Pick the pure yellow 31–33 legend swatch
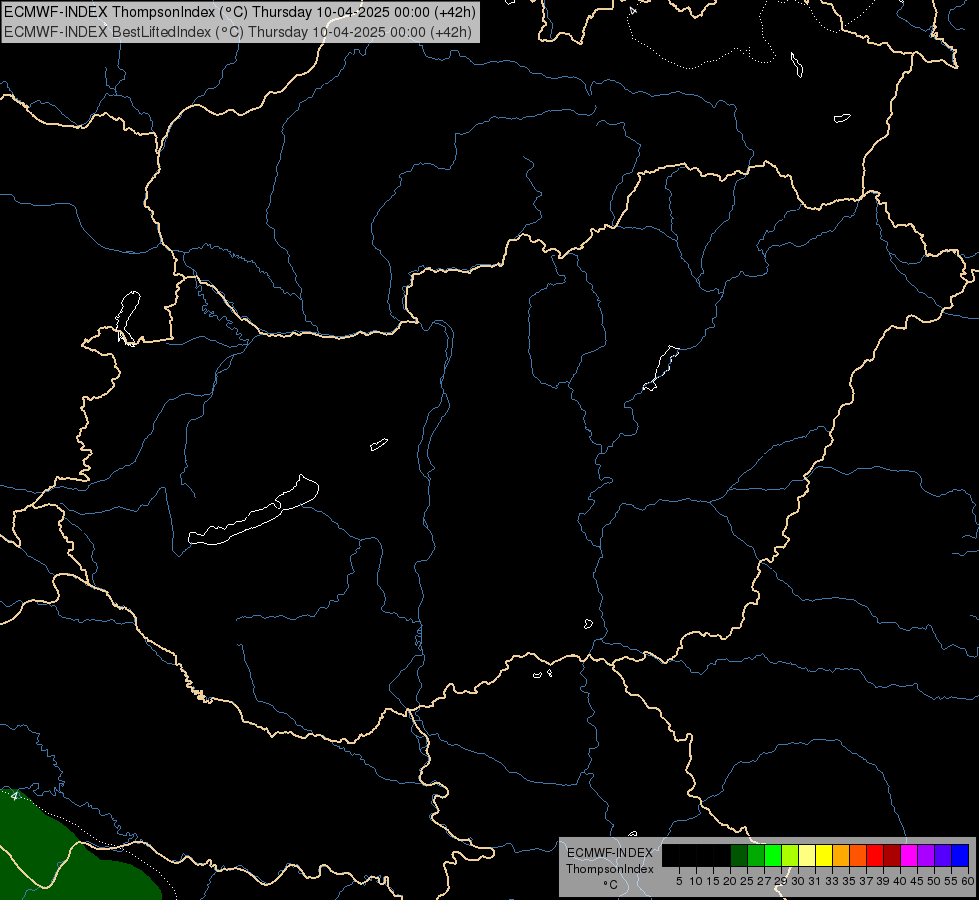 click(x=824, y=855)
